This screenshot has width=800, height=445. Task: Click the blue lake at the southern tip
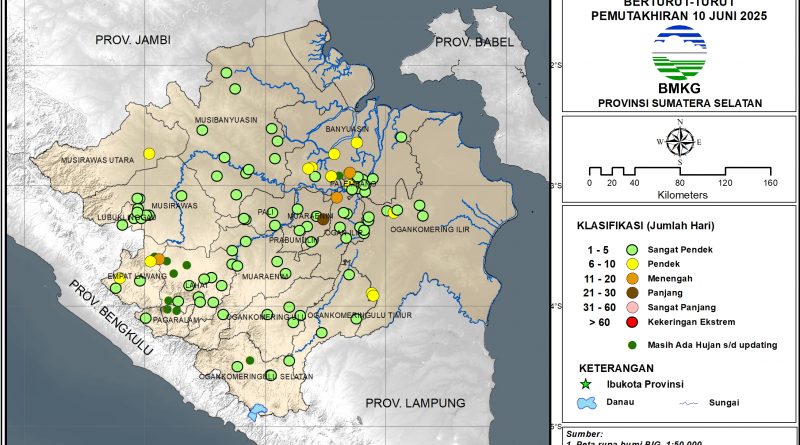[x=257, y=411]
